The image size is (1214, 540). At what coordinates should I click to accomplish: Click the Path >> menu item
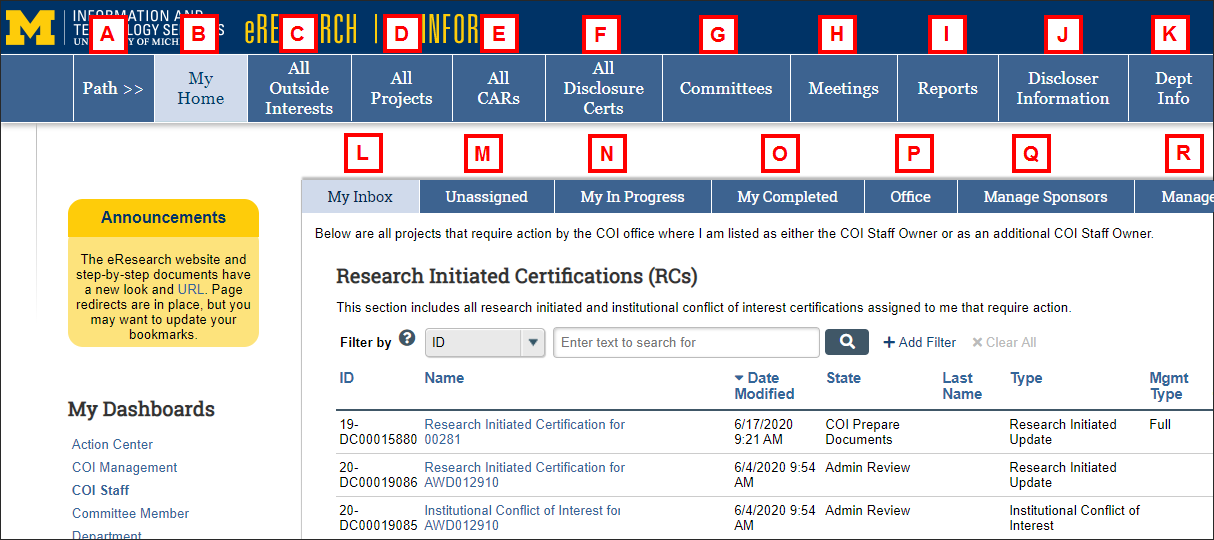(x=113, y=88)
